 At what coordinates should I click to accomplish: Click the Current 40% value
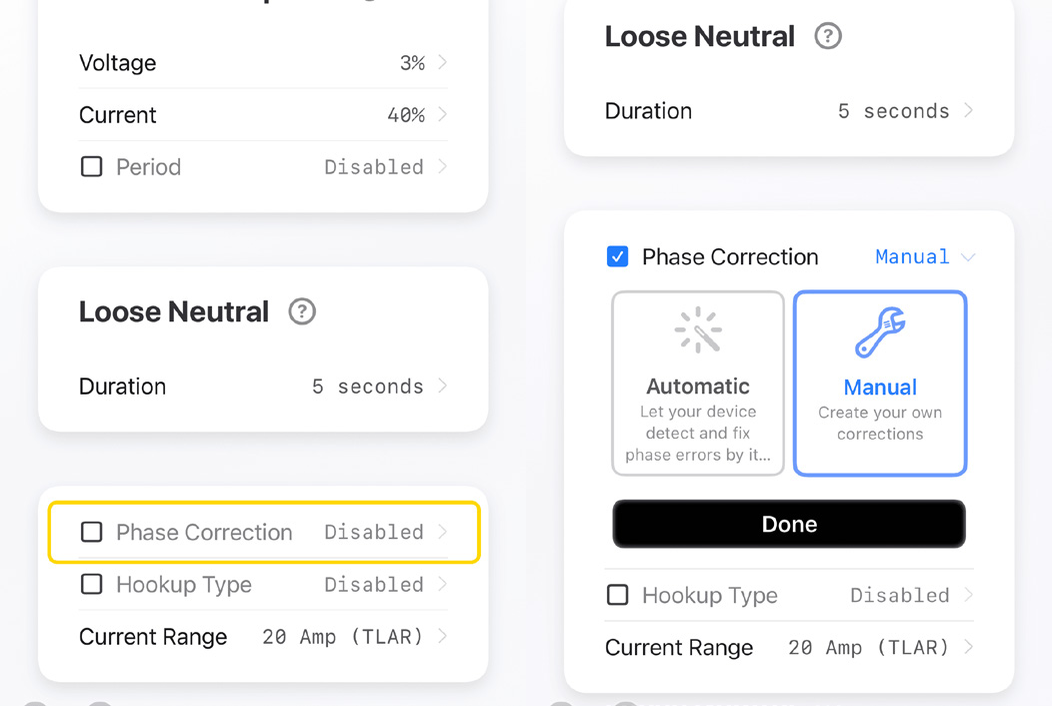coord(406,115)
